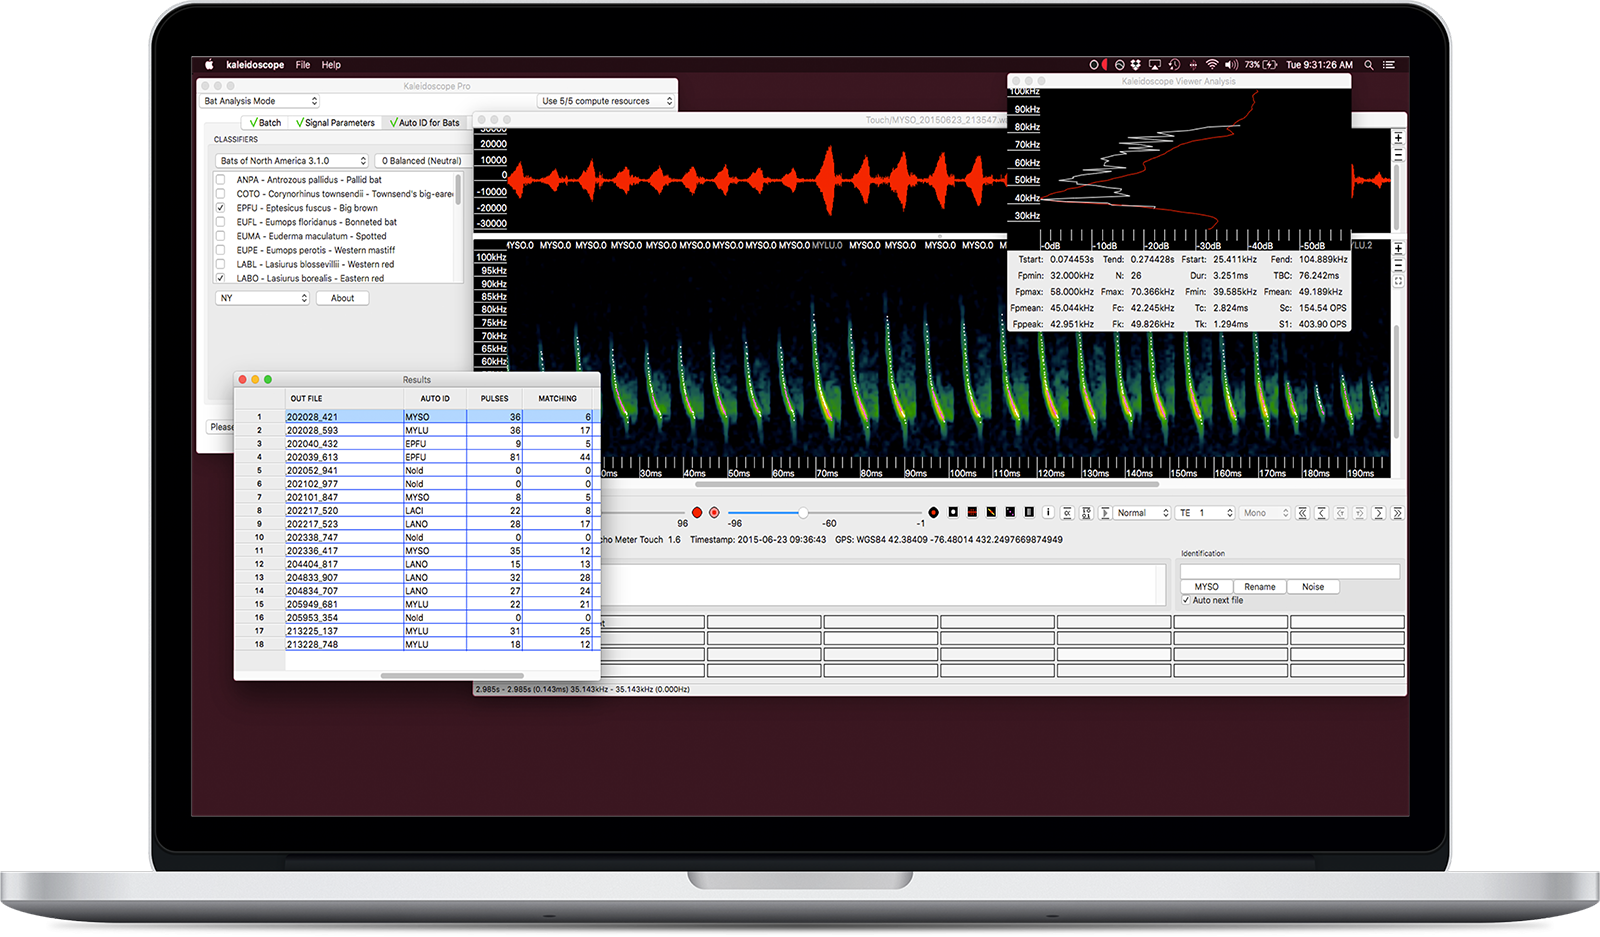Open the Notification Center icon
Screen dimensions: 1600x937
(1389, 65)
